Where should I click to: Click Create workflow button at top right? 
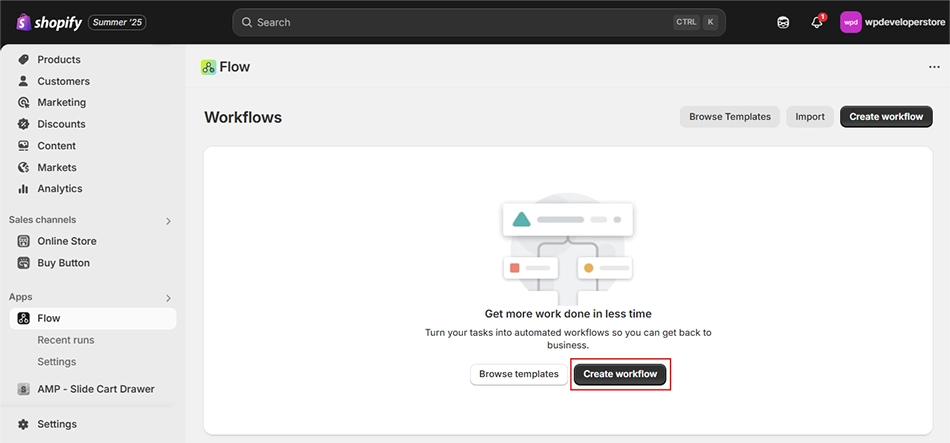(x=886, y=116)
